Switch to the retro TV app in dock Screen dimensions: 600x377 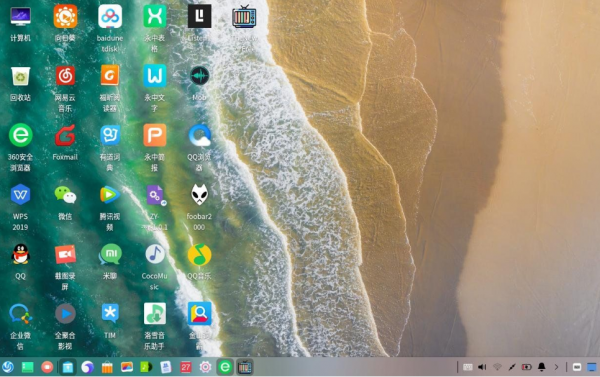tap(245, 367)
